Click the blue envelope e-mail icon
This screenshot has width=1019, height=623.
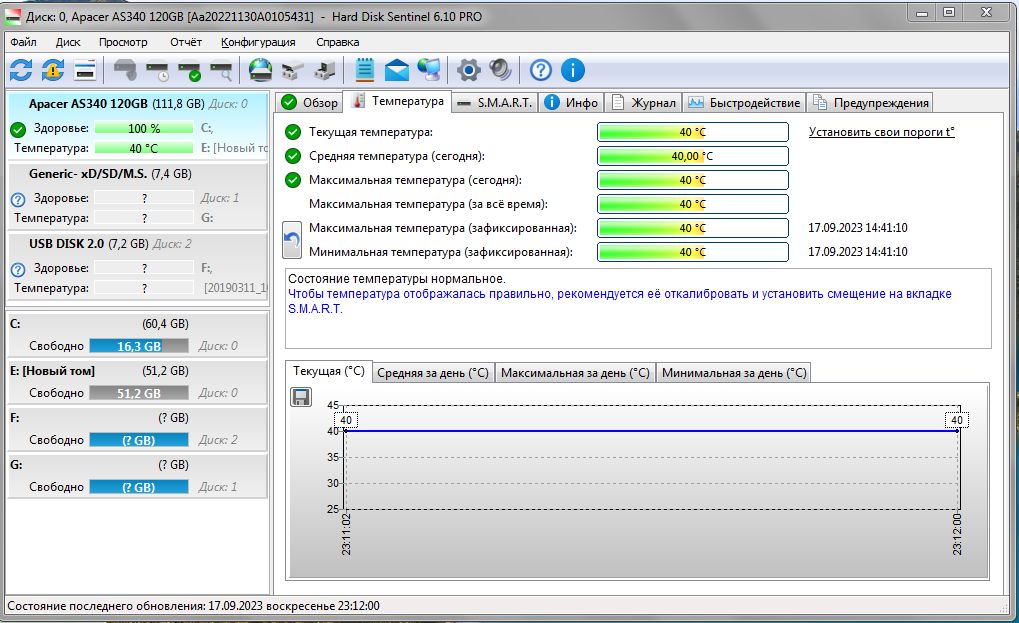[x=396, y=70]
